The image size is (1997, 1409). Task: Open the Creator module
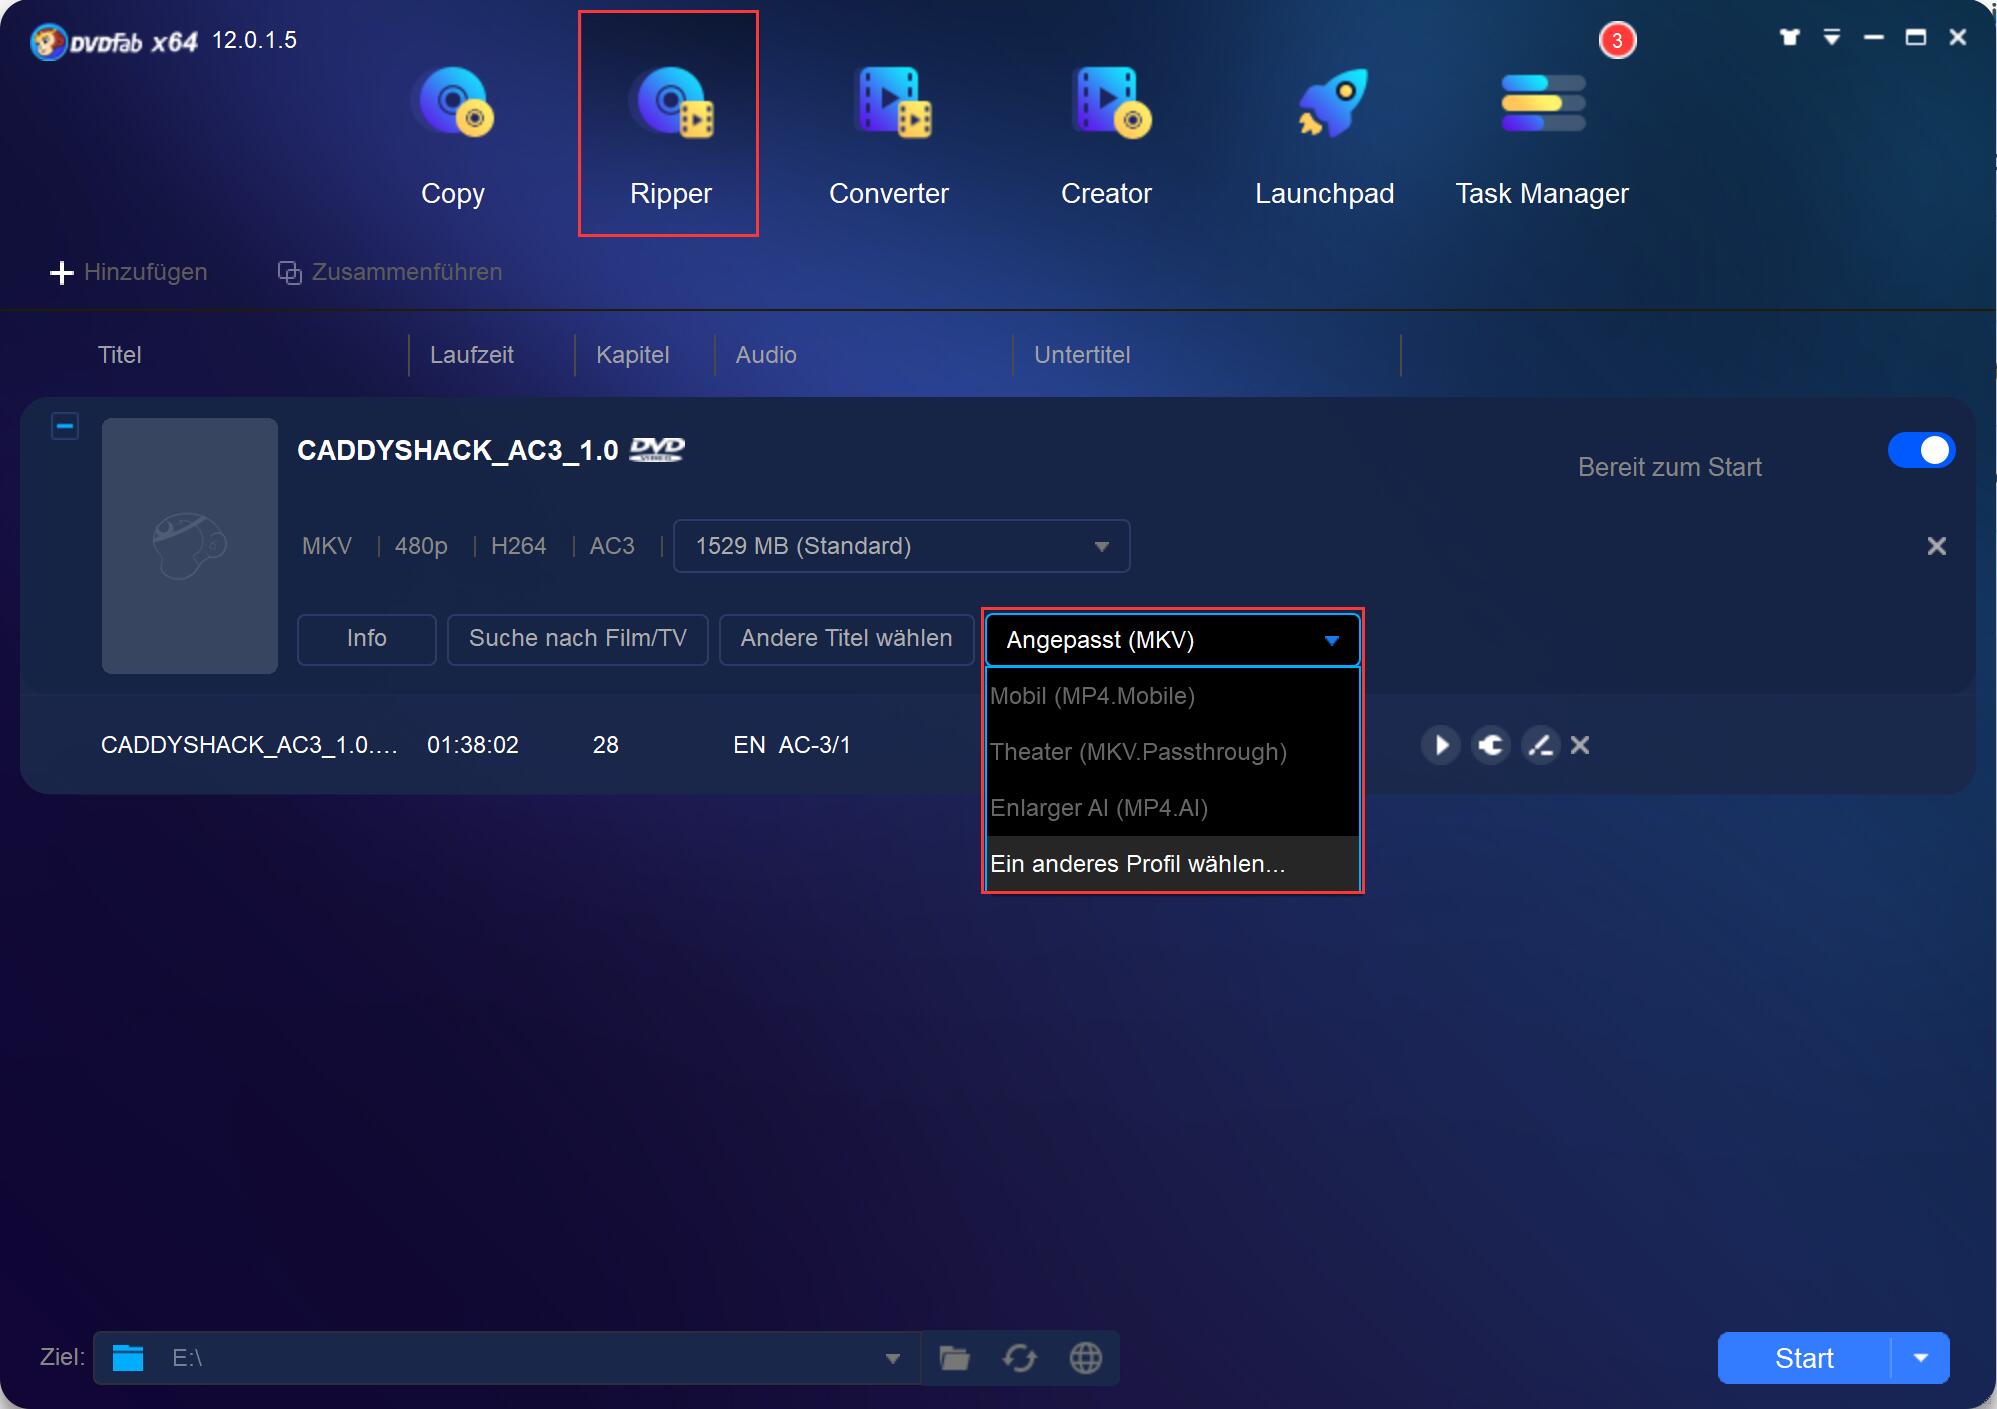coord(1106,137)
